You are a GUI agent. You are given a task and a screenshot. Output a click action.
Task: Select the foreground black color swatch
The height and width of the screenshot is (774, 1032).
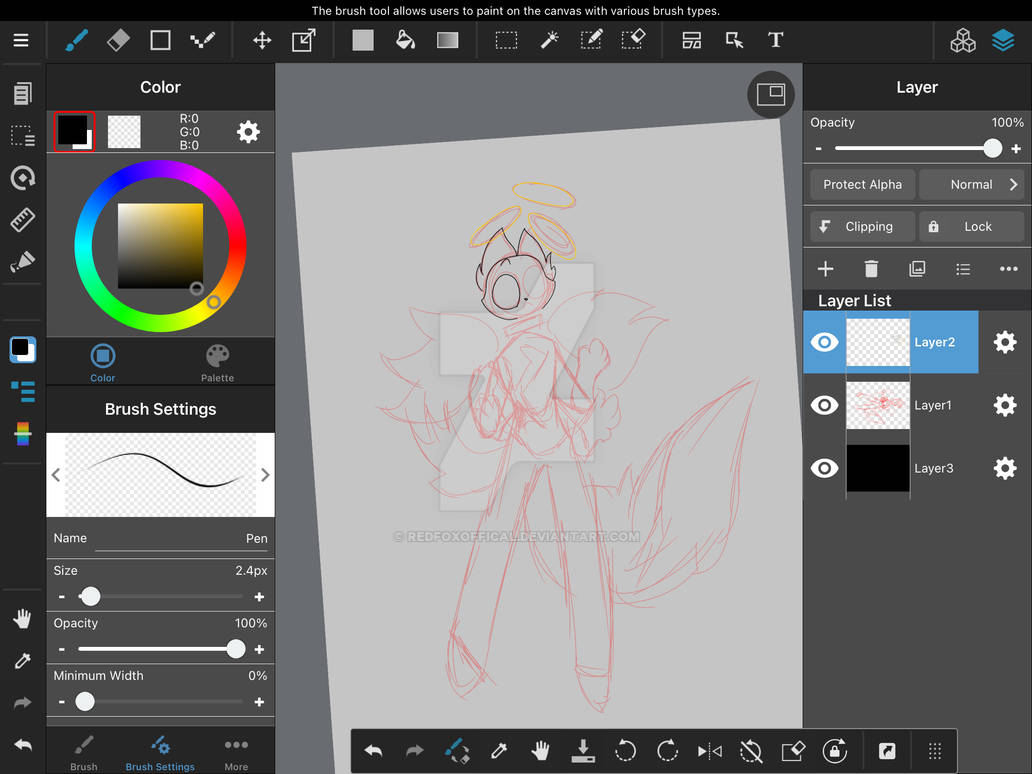click(x=74, y=131)
